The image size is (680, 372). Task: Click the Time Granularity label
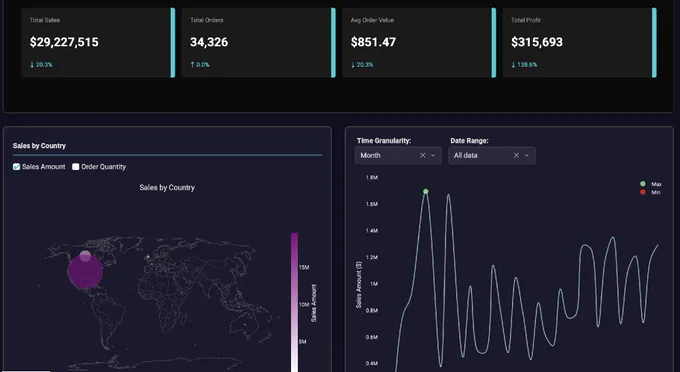point(384,140)
